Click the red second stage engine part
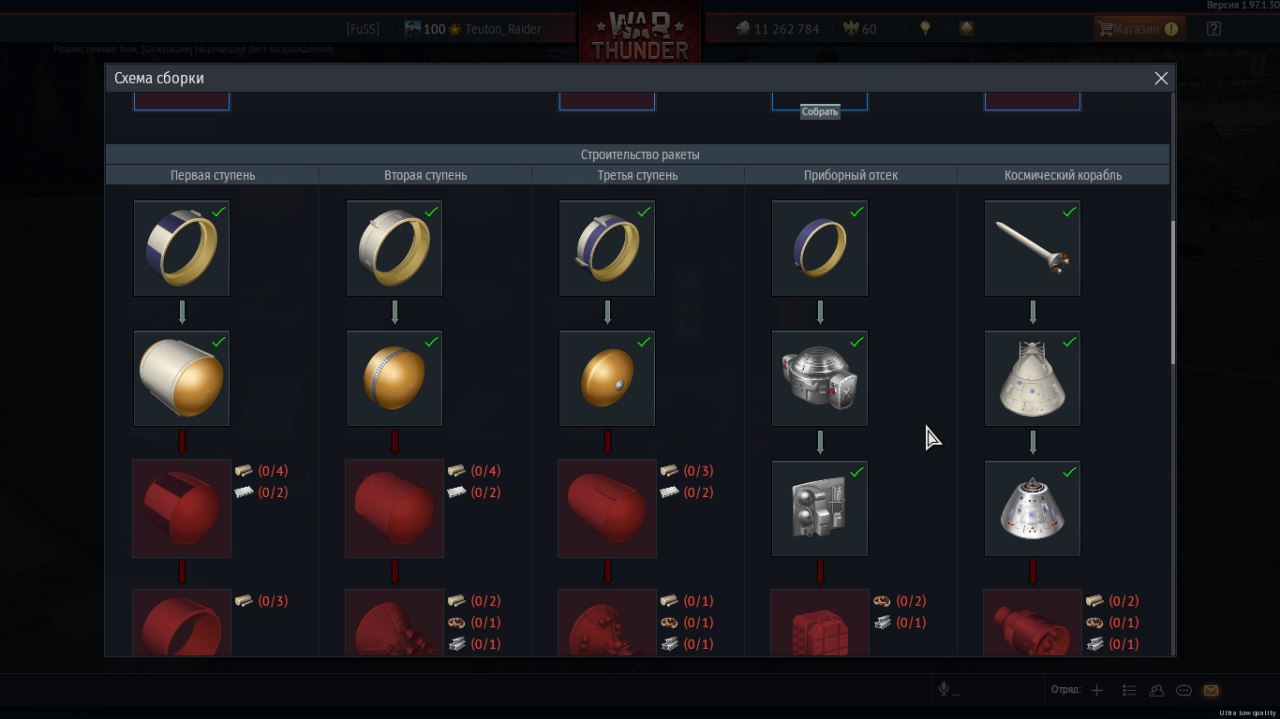The width and height of the screenshot is (1280, 719). pyautogui.click(x=395, y=622)
